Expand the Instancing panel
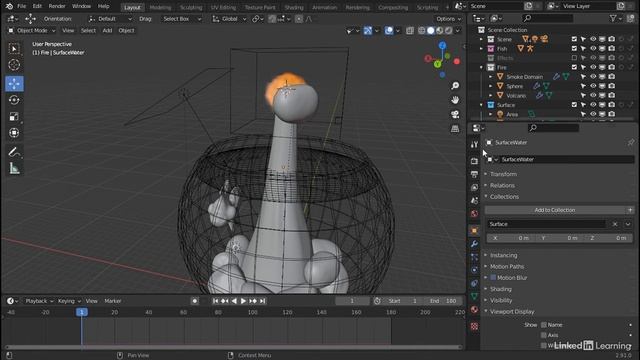The height and width of the screenshot is (360, 640). tap(503, 255)
